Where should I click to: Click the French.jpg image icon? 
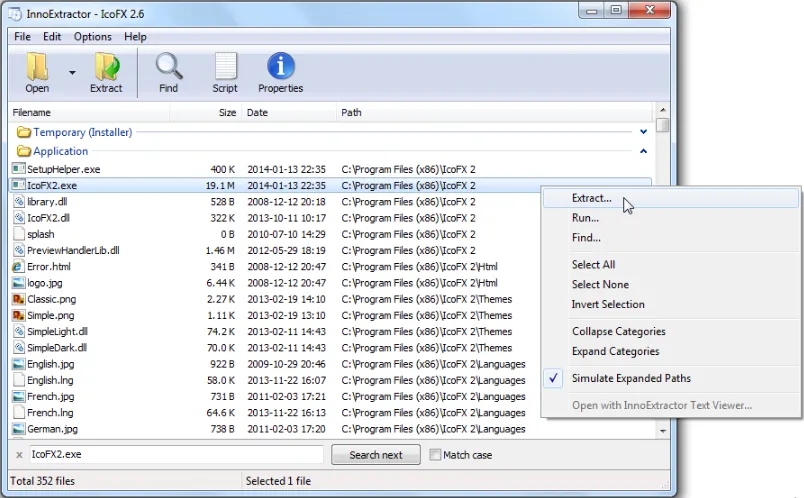(x=18, y=396)
